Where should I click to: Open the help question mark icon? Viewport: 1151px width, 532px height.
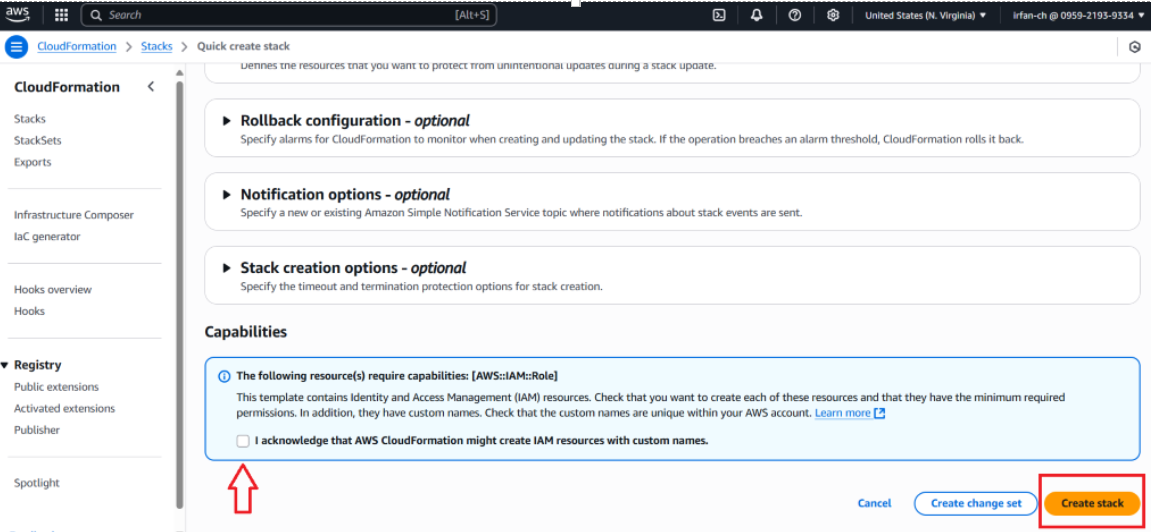794,15
